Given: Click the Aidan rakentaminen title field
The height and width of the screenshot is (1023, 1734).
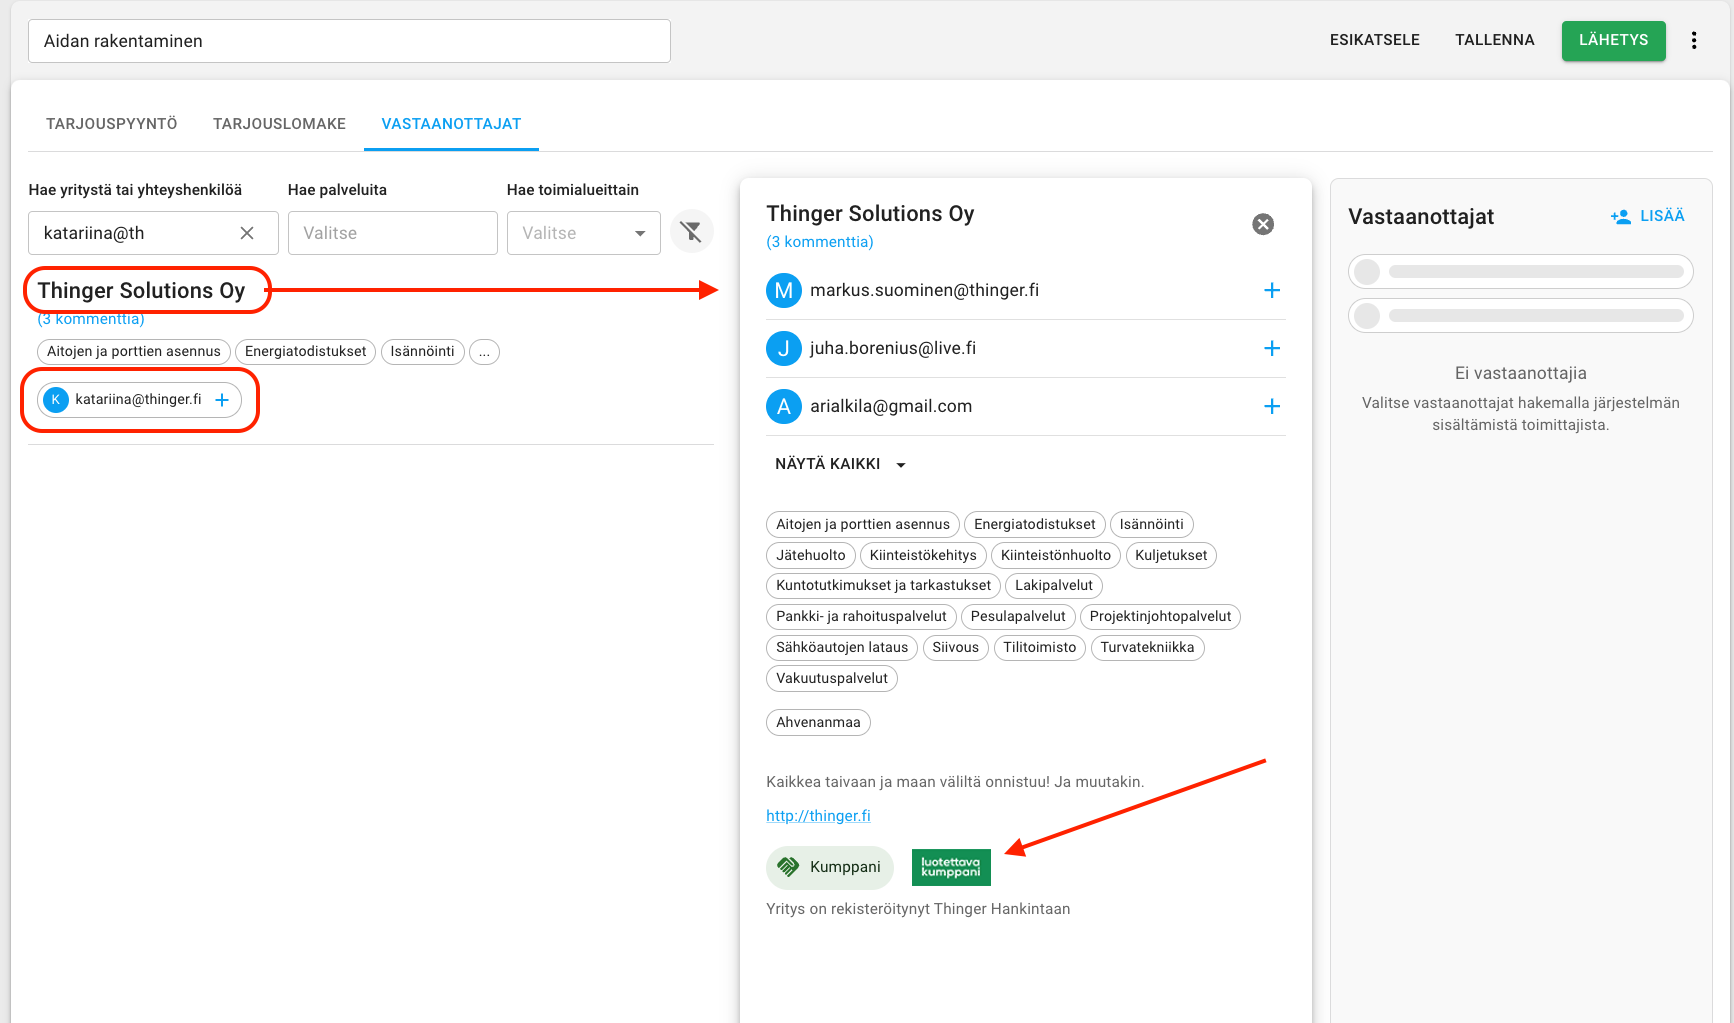Looking at the screenshot, I should (349, 41).
